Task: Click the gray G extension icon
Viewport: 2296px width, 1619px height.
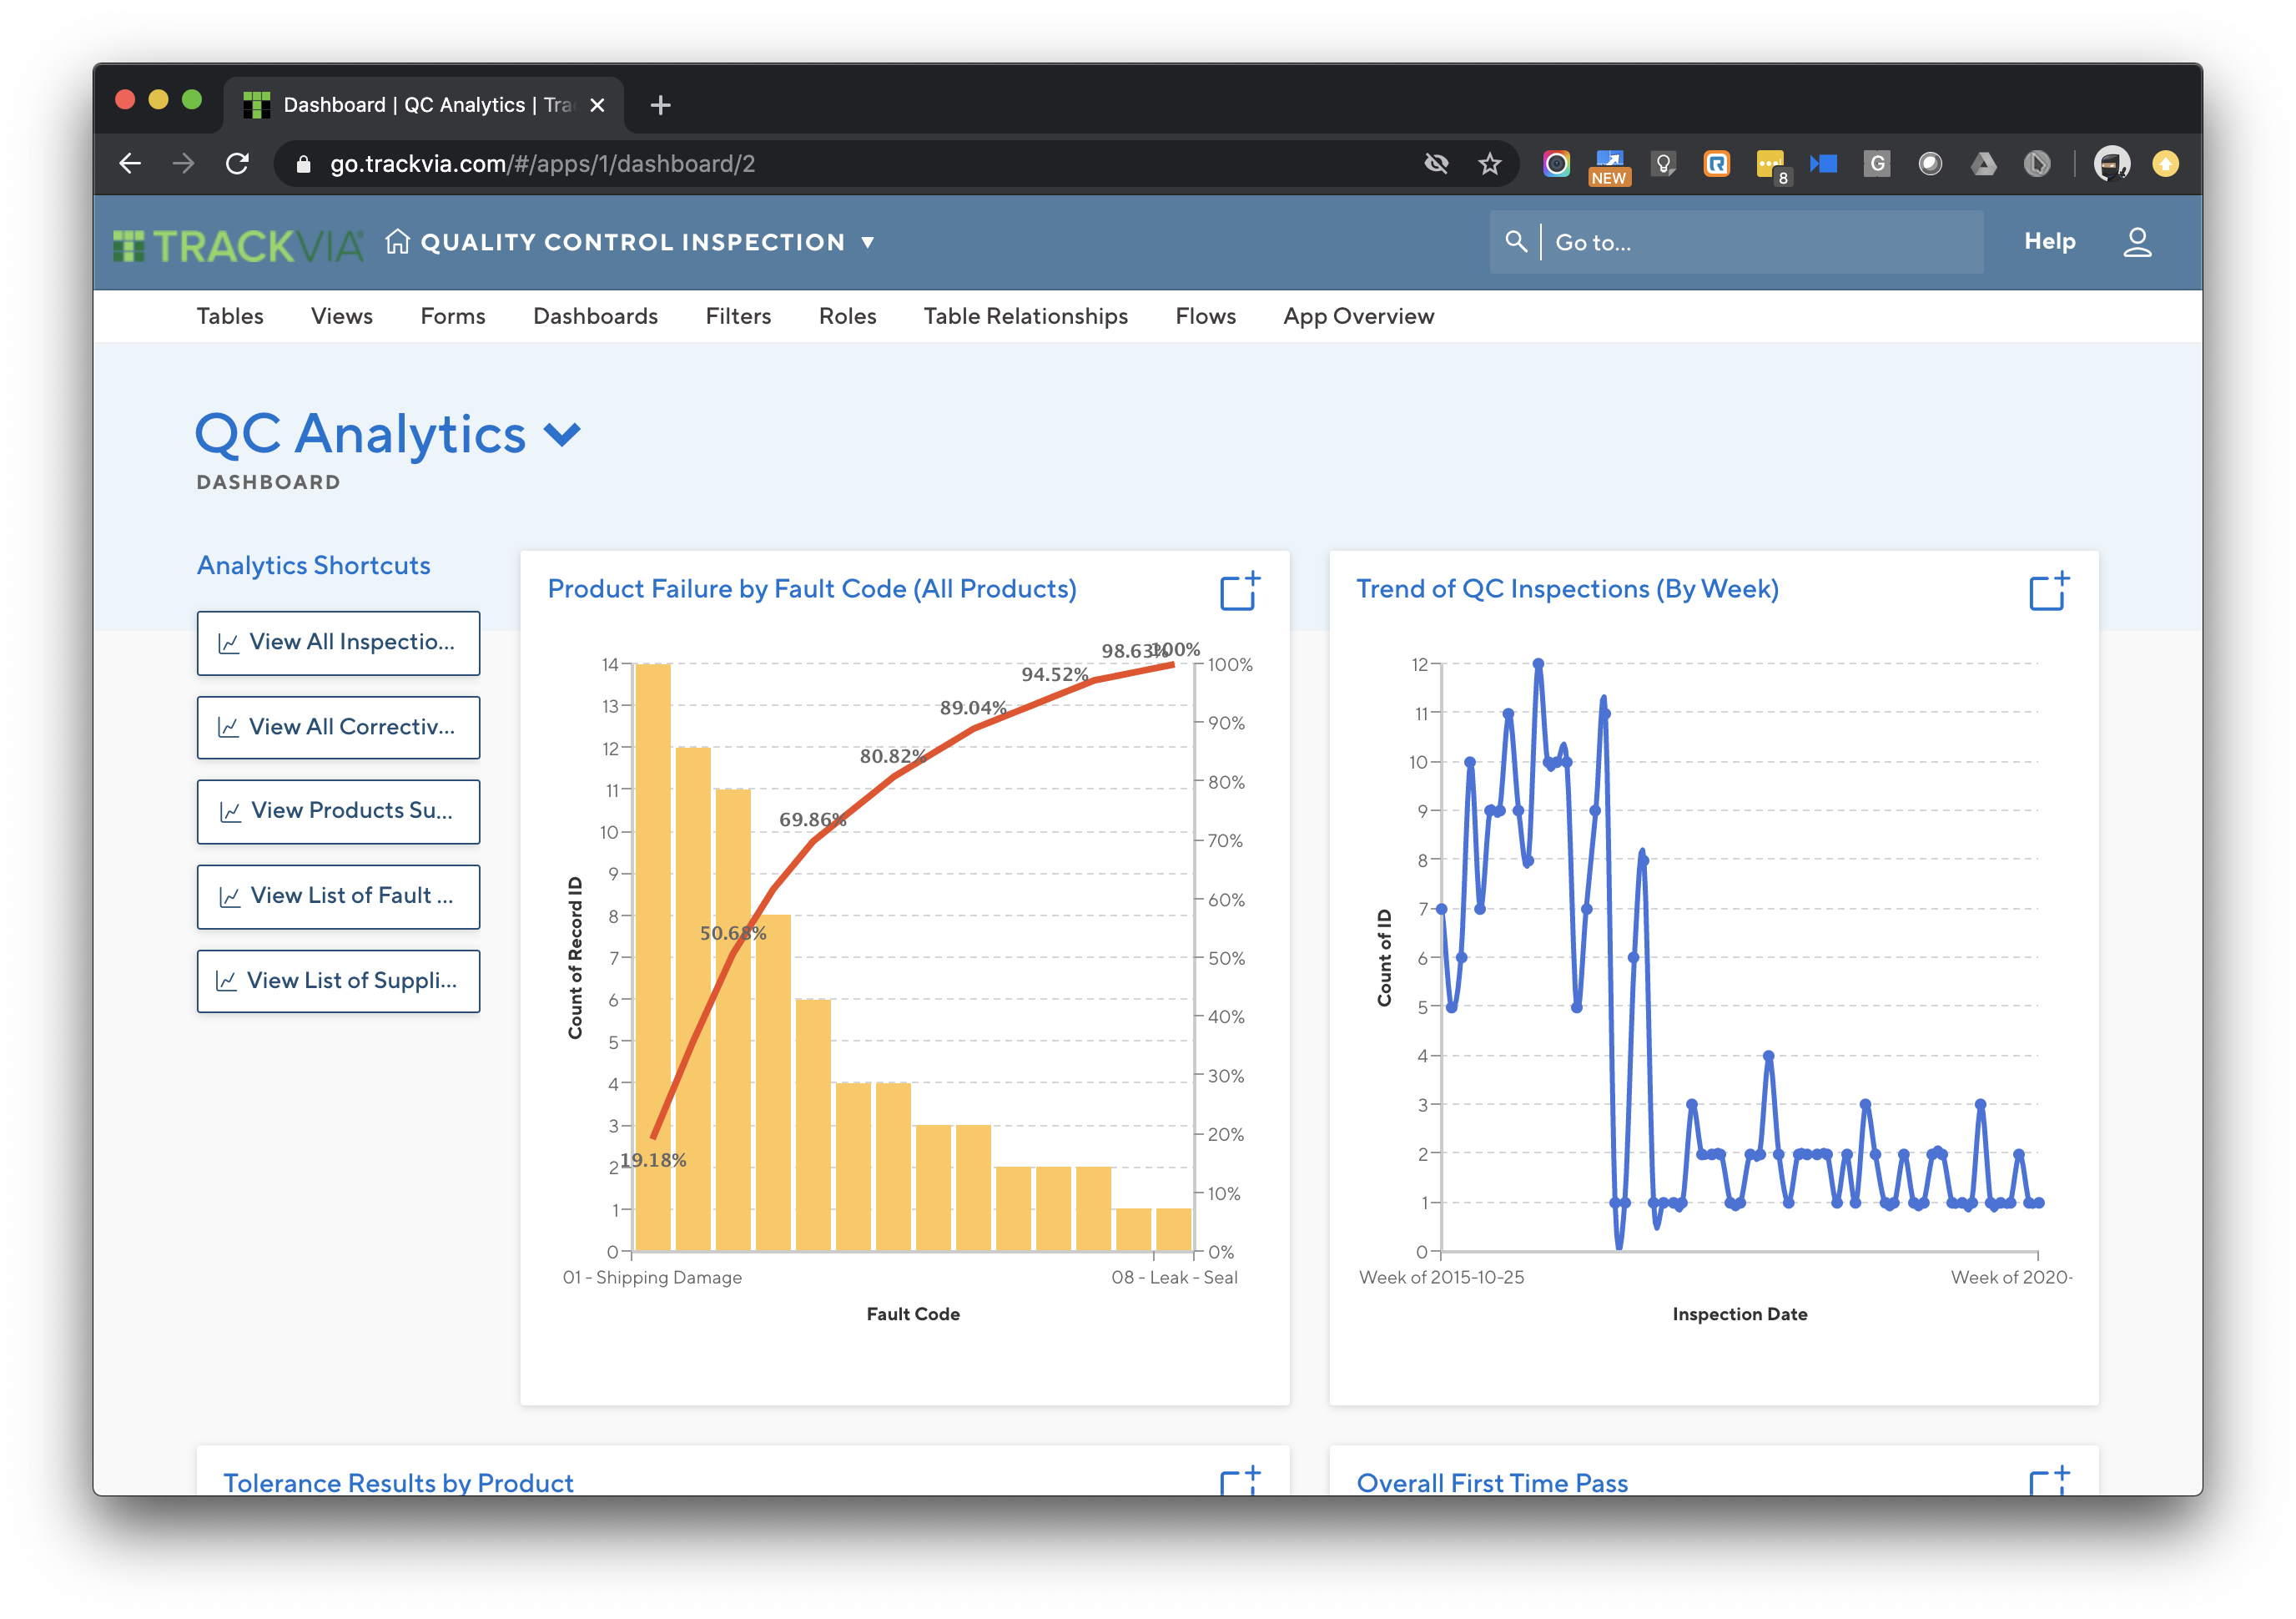Action: point(1877,163)
